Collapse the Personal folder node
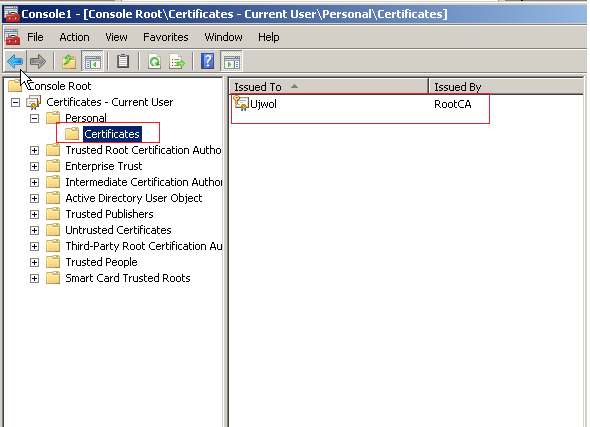This screenshot has width=590, height=427. tap(34, 118)
